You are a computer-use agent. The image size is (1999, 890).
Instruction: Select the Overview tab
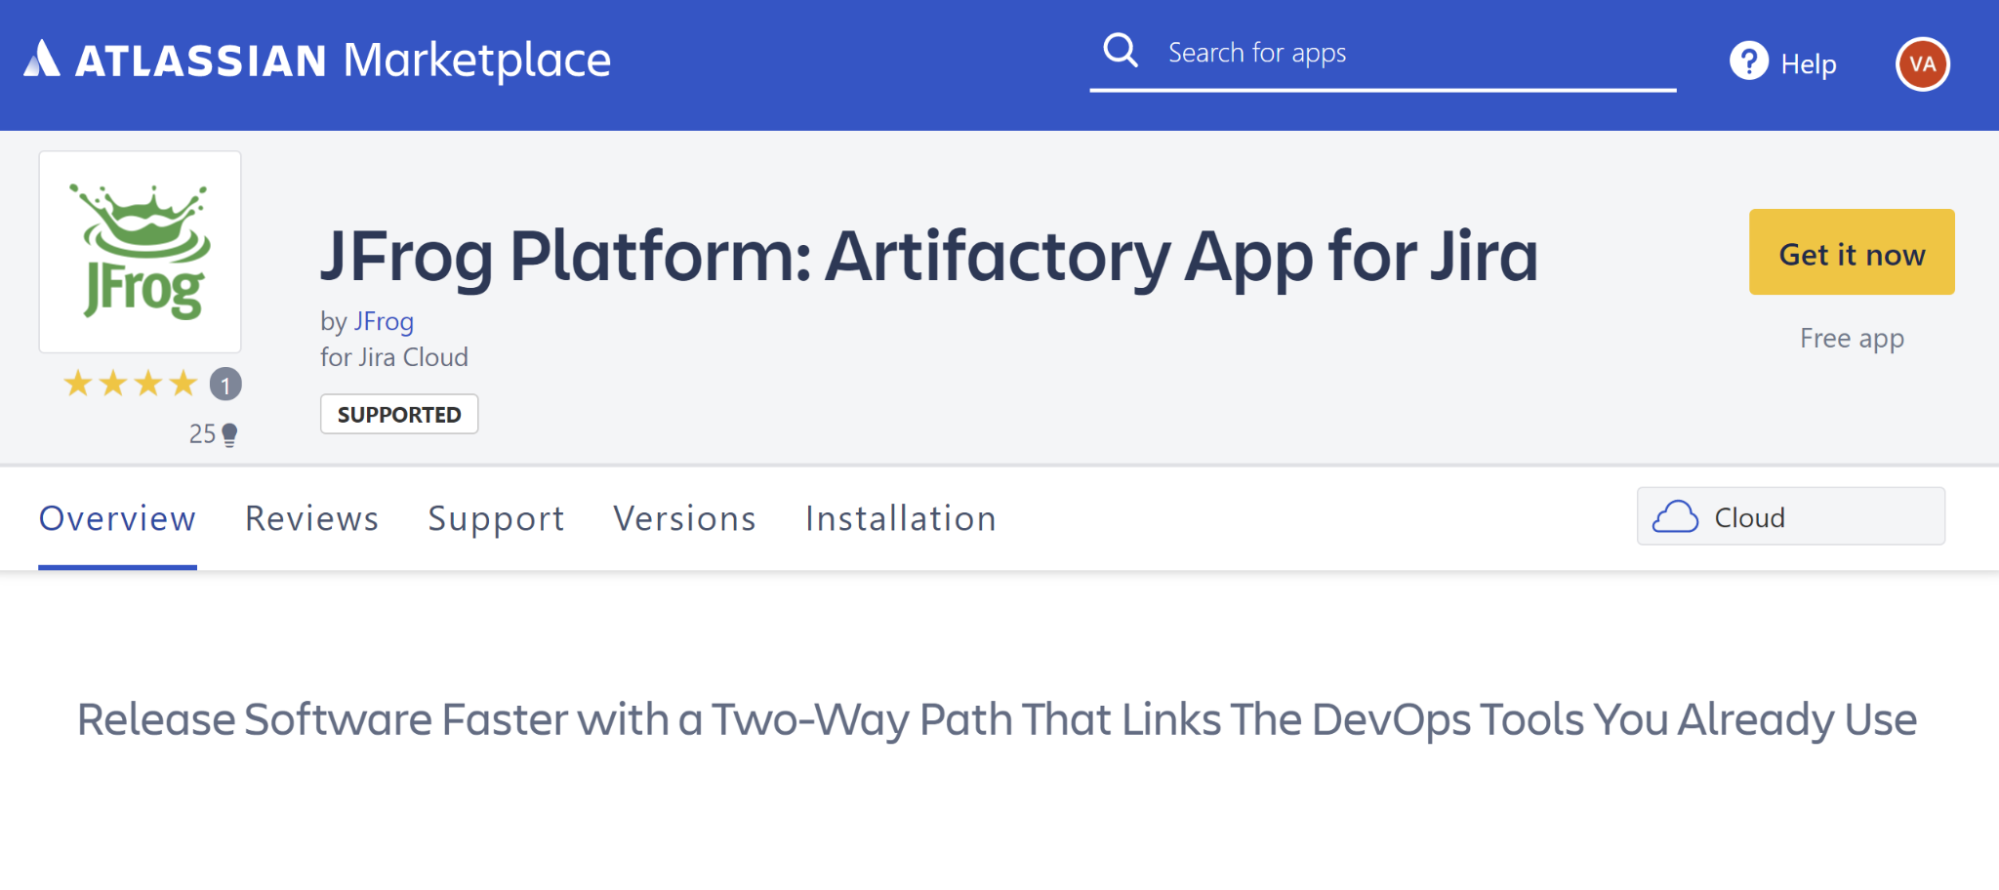(x=117, y=518)
